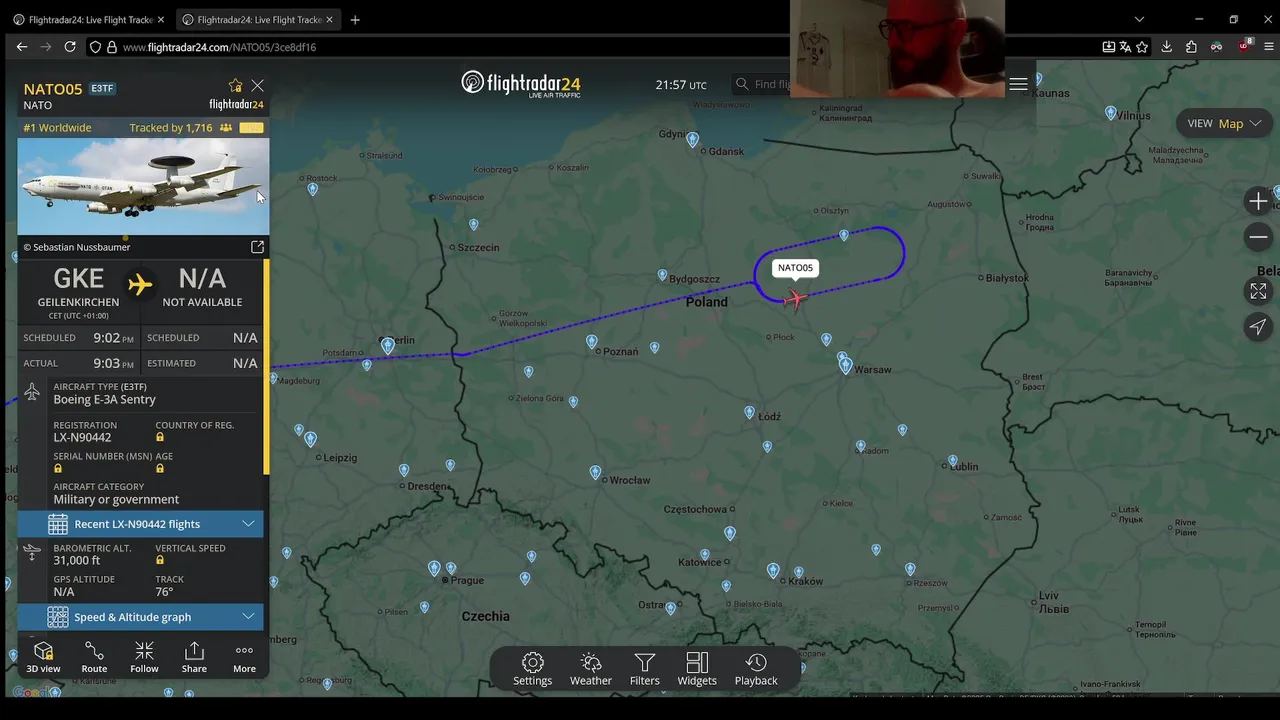Image resolution: width=1280 pixels, height=720 pixels.
Task: Open the VIEW Map dropdown
Action: [1225, 123]
